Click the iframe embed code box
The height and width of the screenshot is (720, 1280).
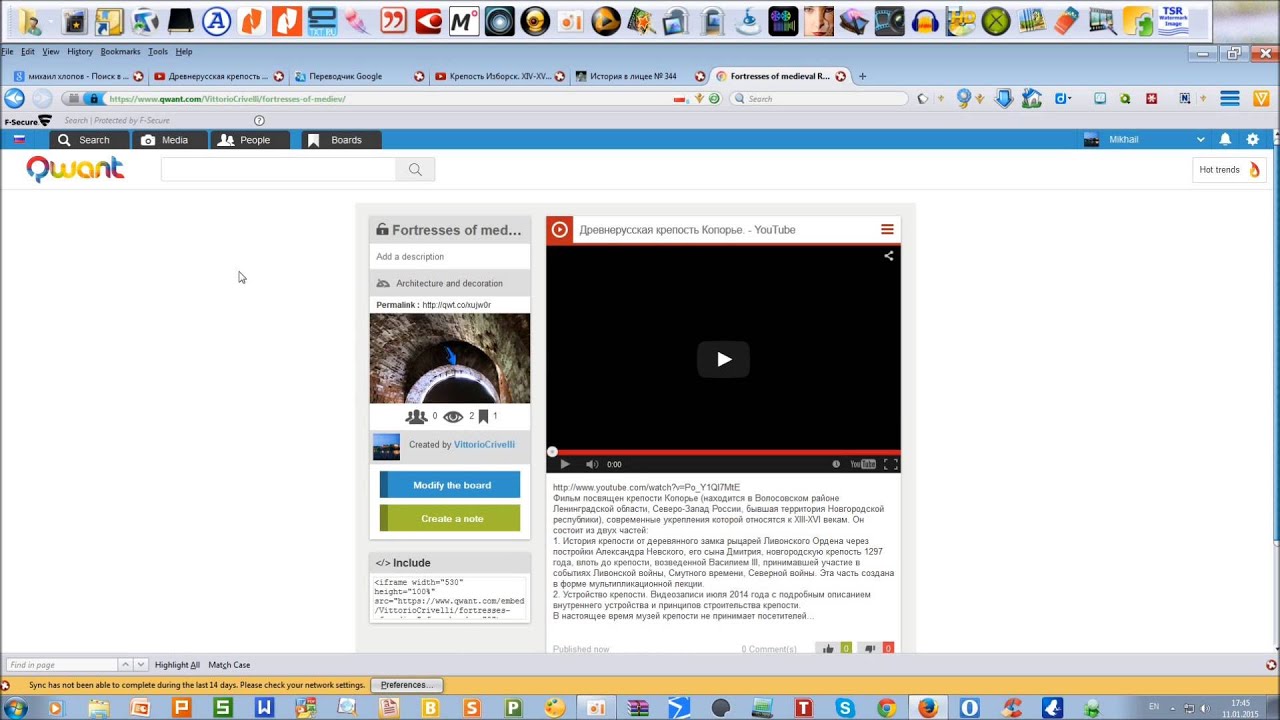[x=450, y=598]
